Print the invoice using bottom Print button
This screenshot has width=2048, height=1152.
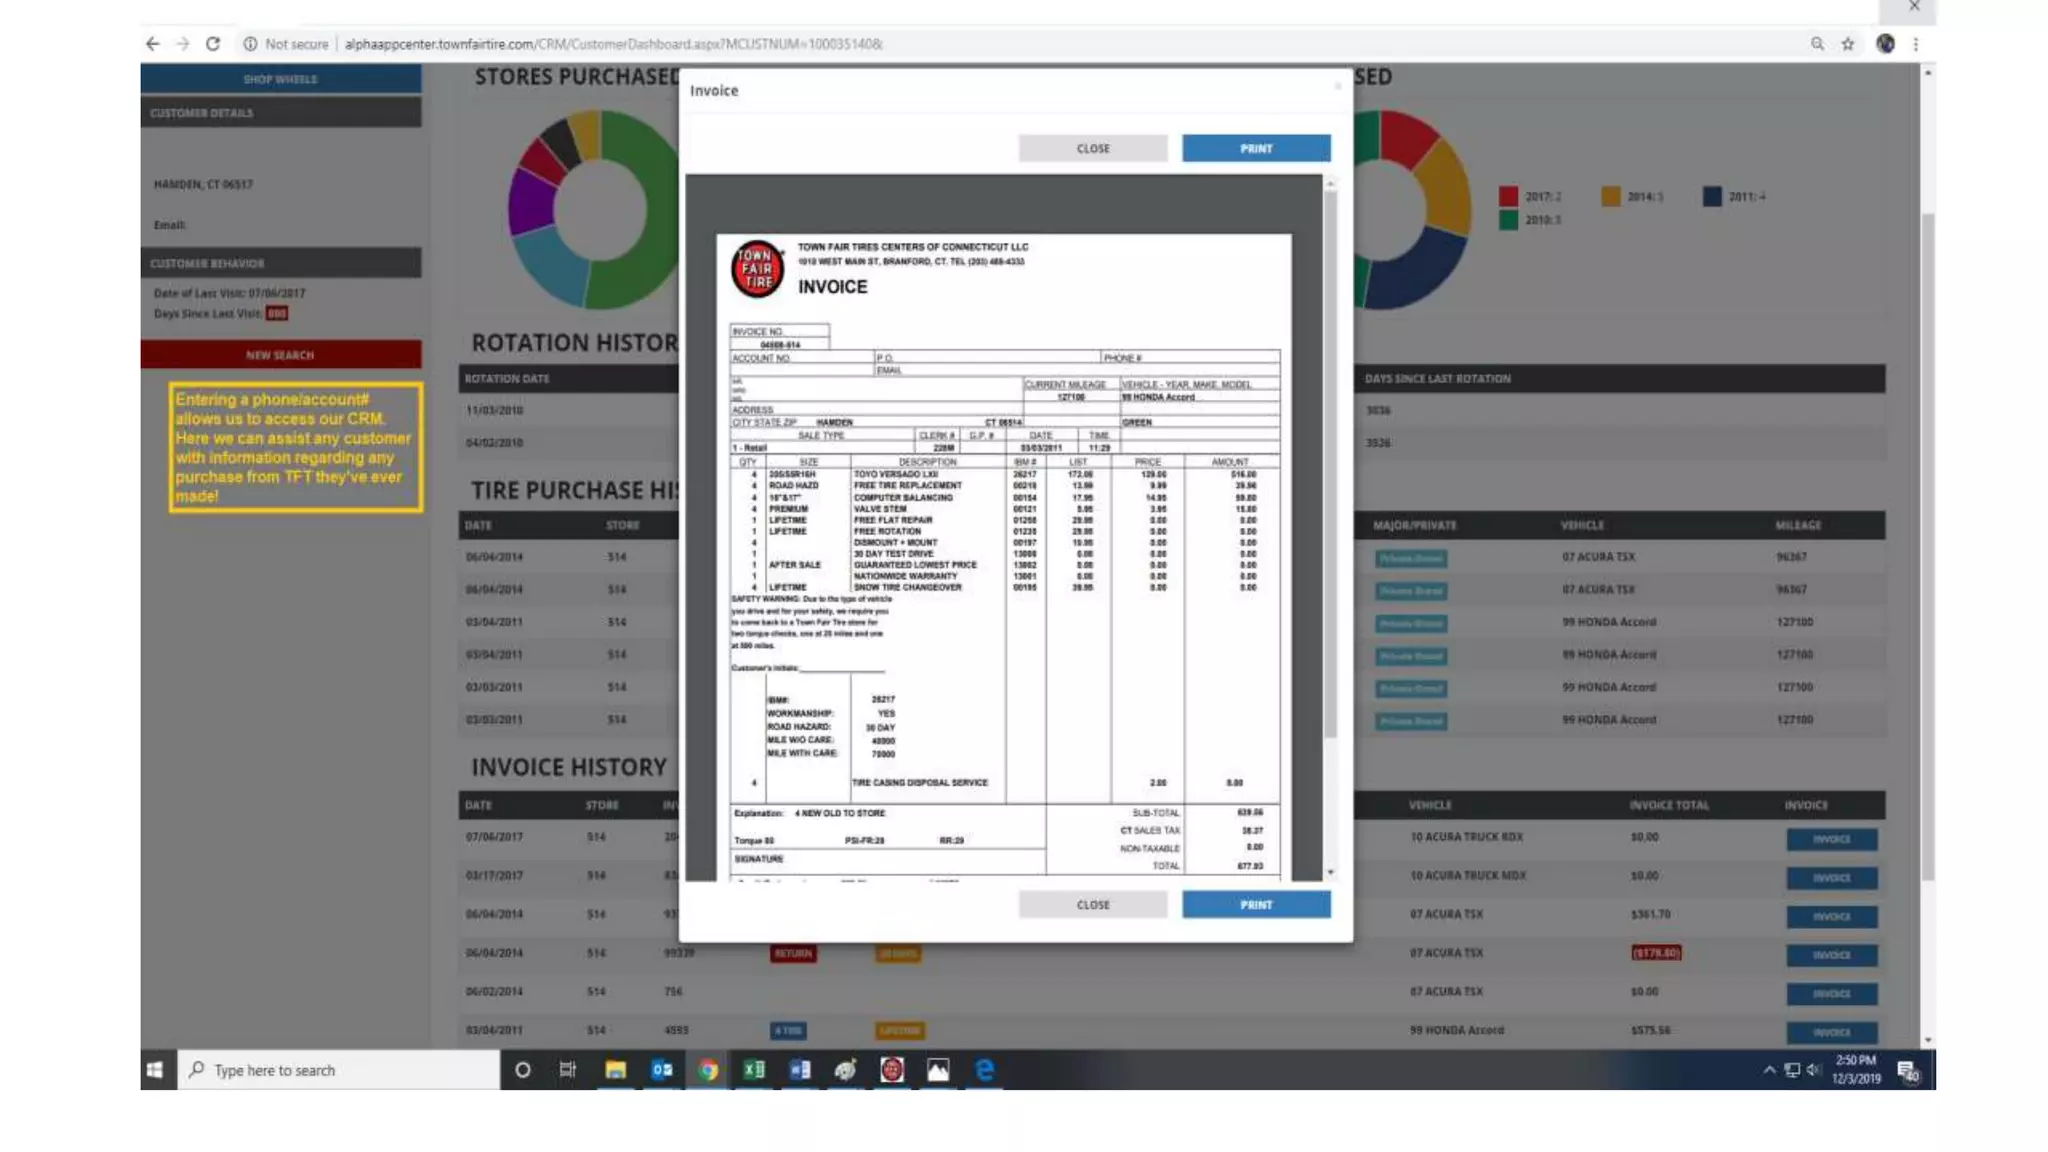point(1256,904)
